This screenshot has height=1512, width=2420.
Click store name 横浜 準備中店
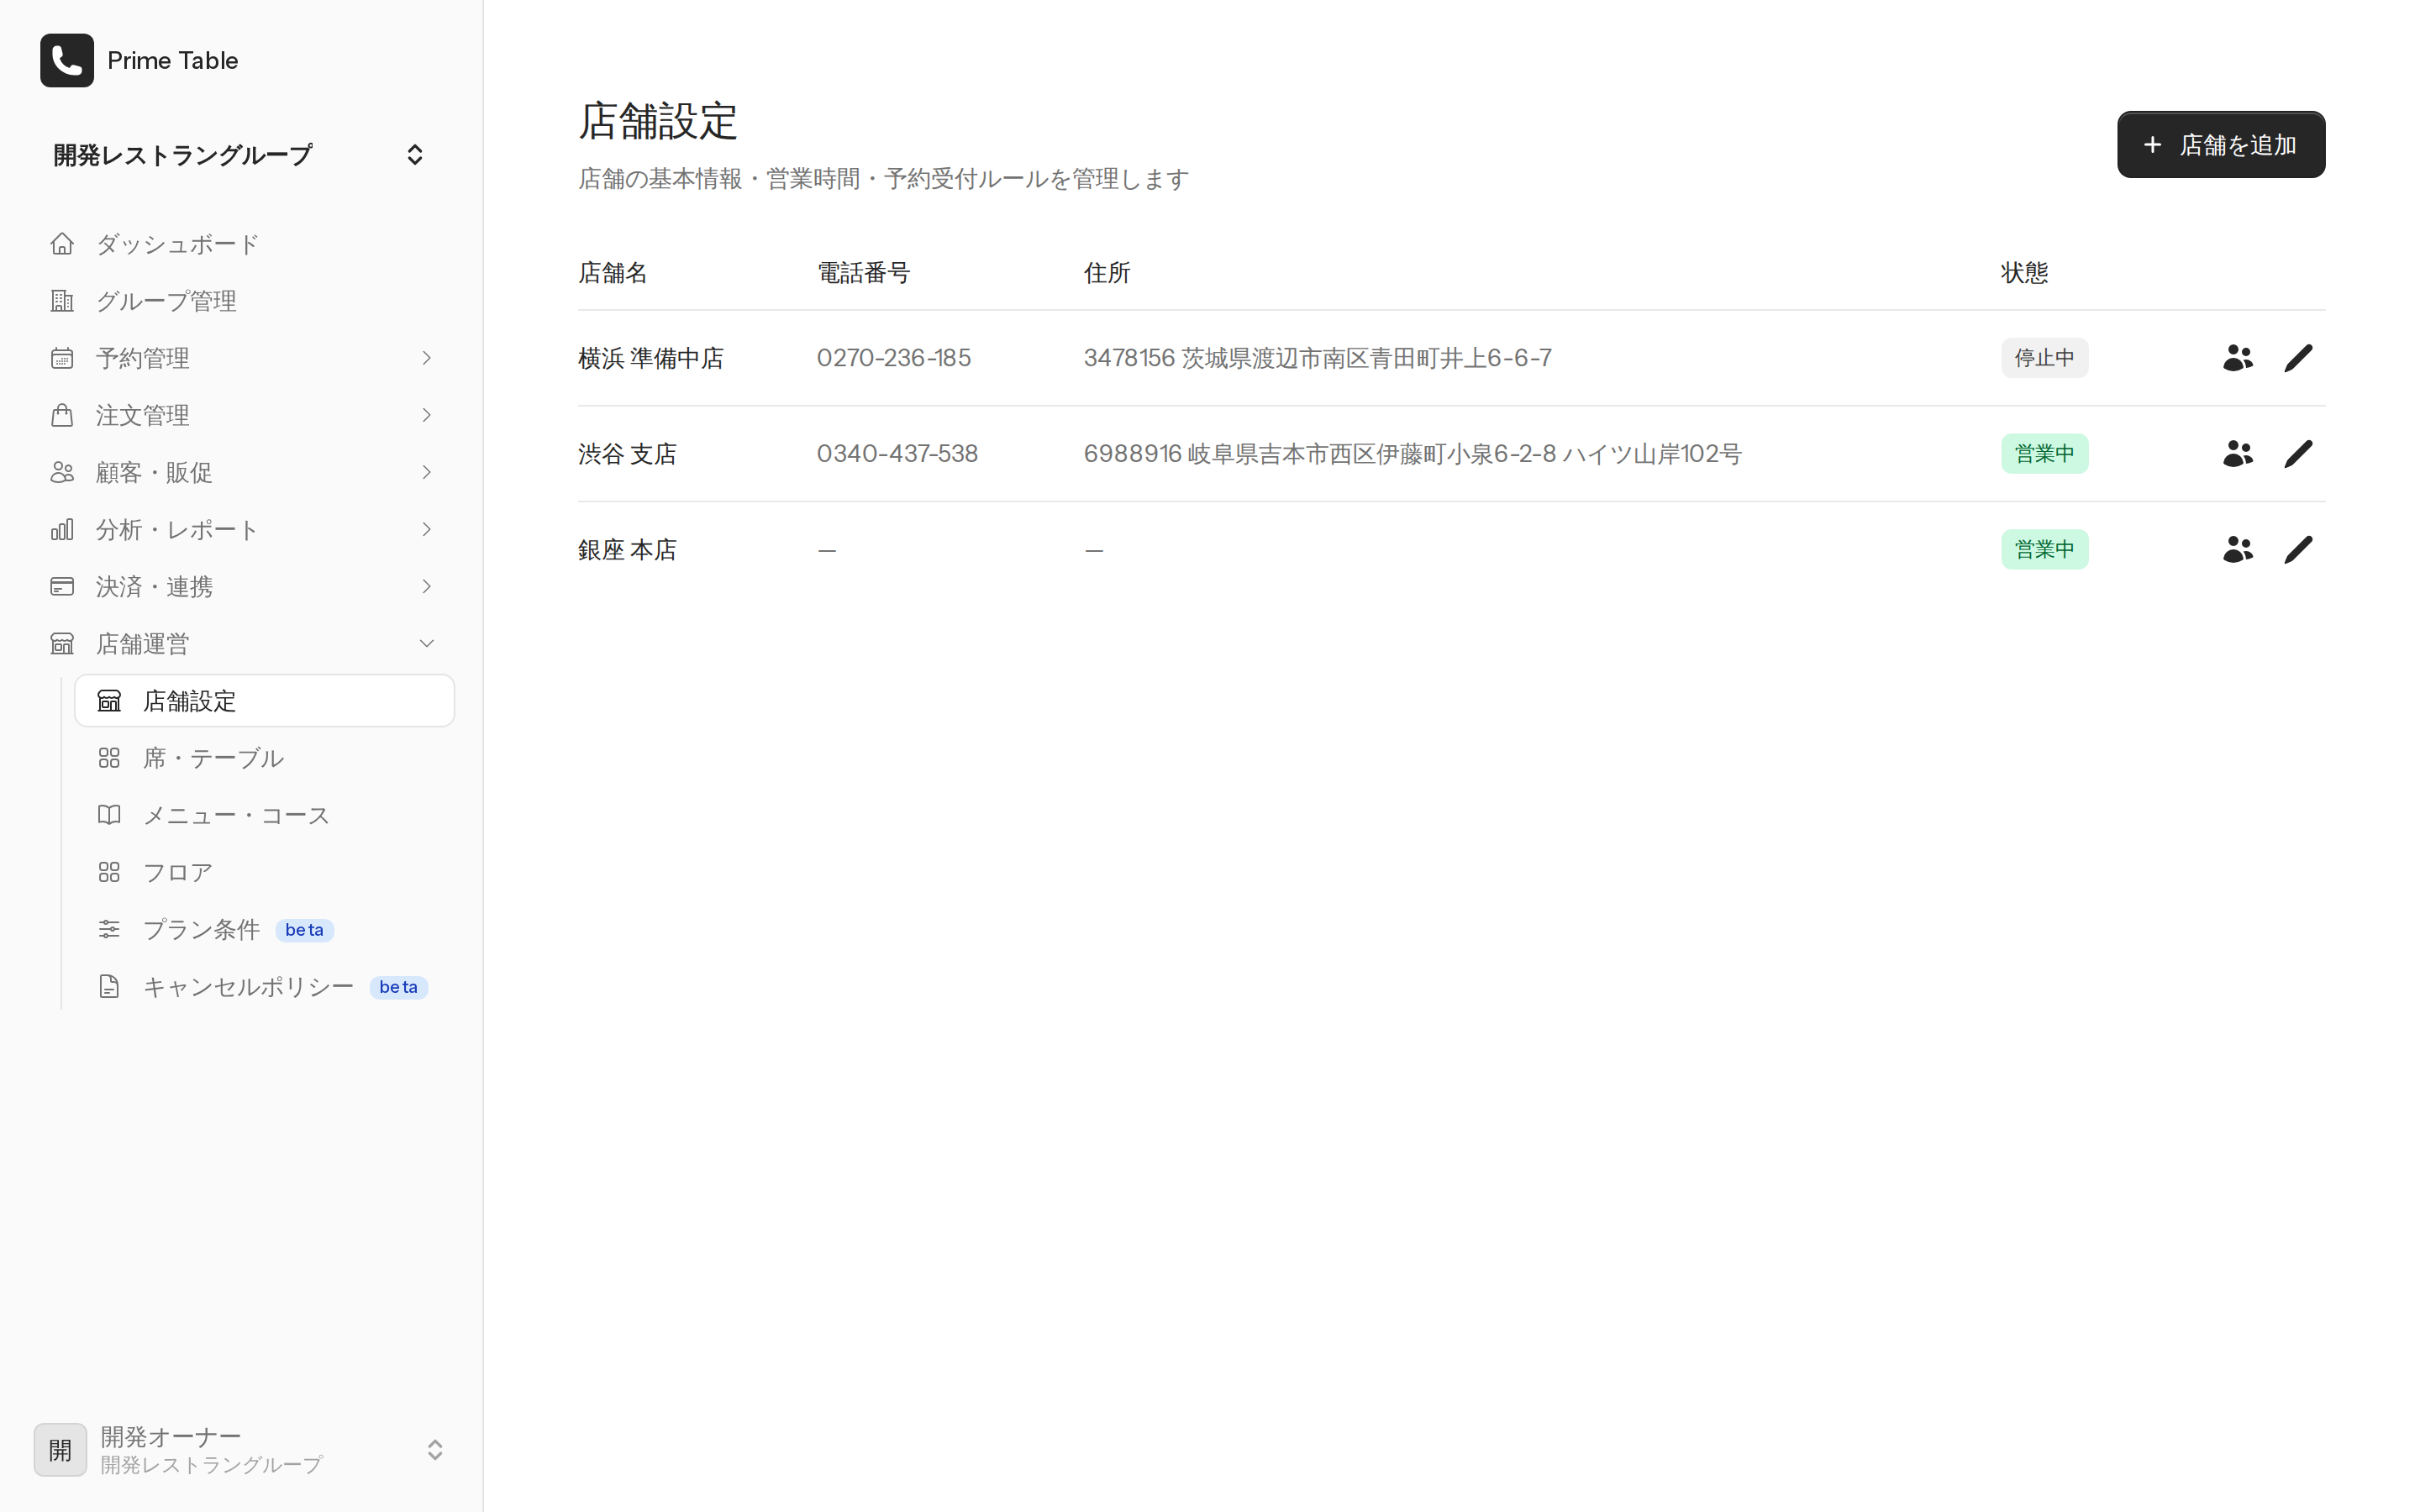point(651,358)
